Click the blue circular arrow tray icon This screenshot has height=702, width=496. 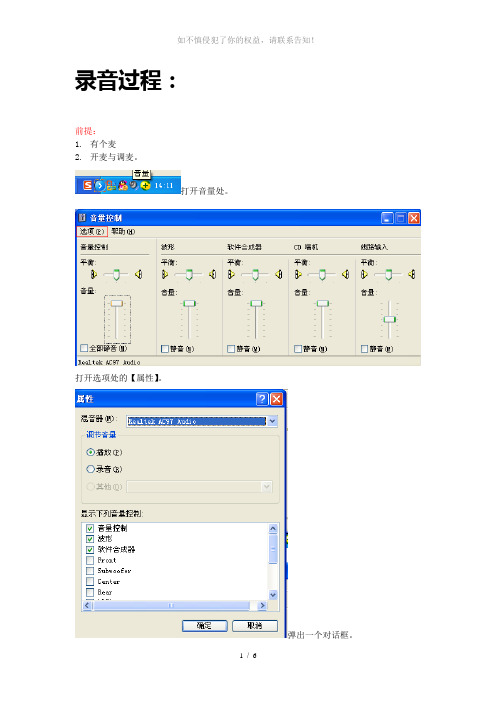tap(100, 185)
